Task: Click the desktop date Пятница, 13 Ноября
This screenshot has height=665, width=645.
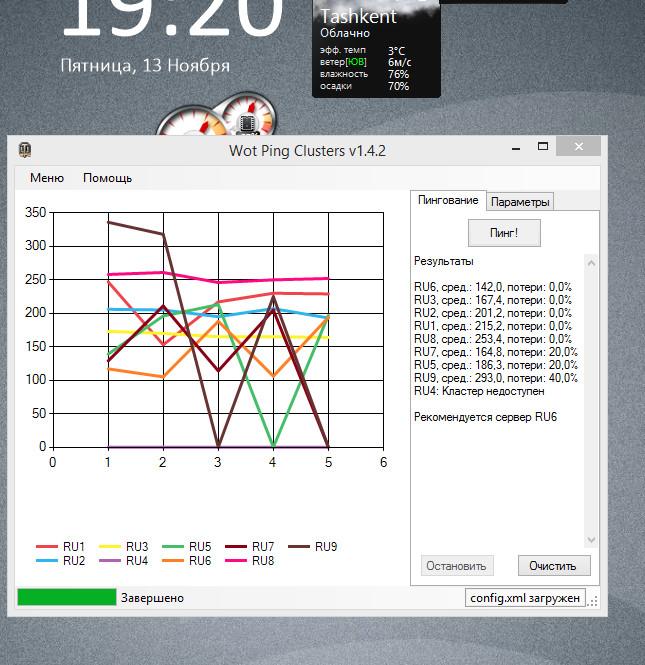Action: pyautogui.click(x=145, y=66)
